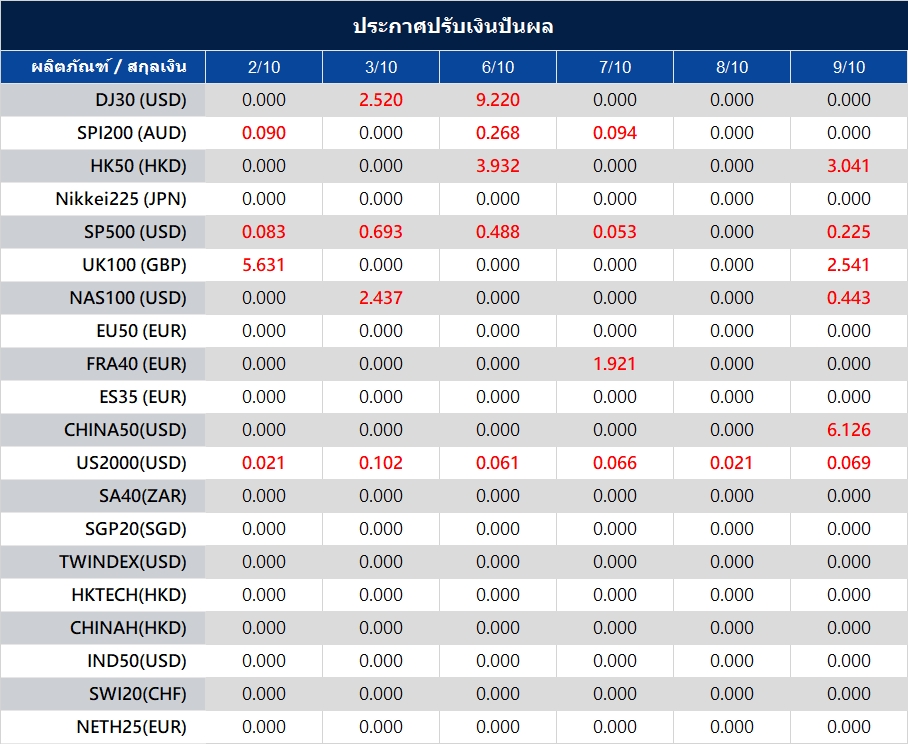
Task: Click the Nikkei225 (JPN) row label
Action: [121, 199]
